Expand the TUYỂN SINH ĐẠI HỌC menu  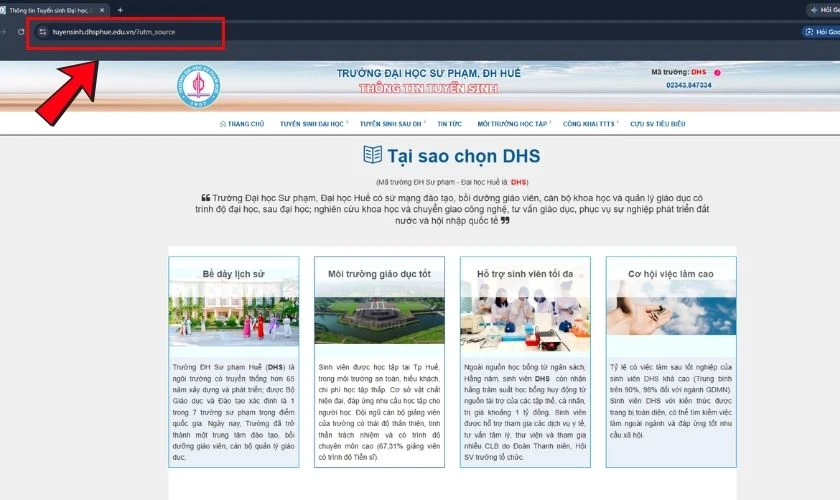coord(314,124)
